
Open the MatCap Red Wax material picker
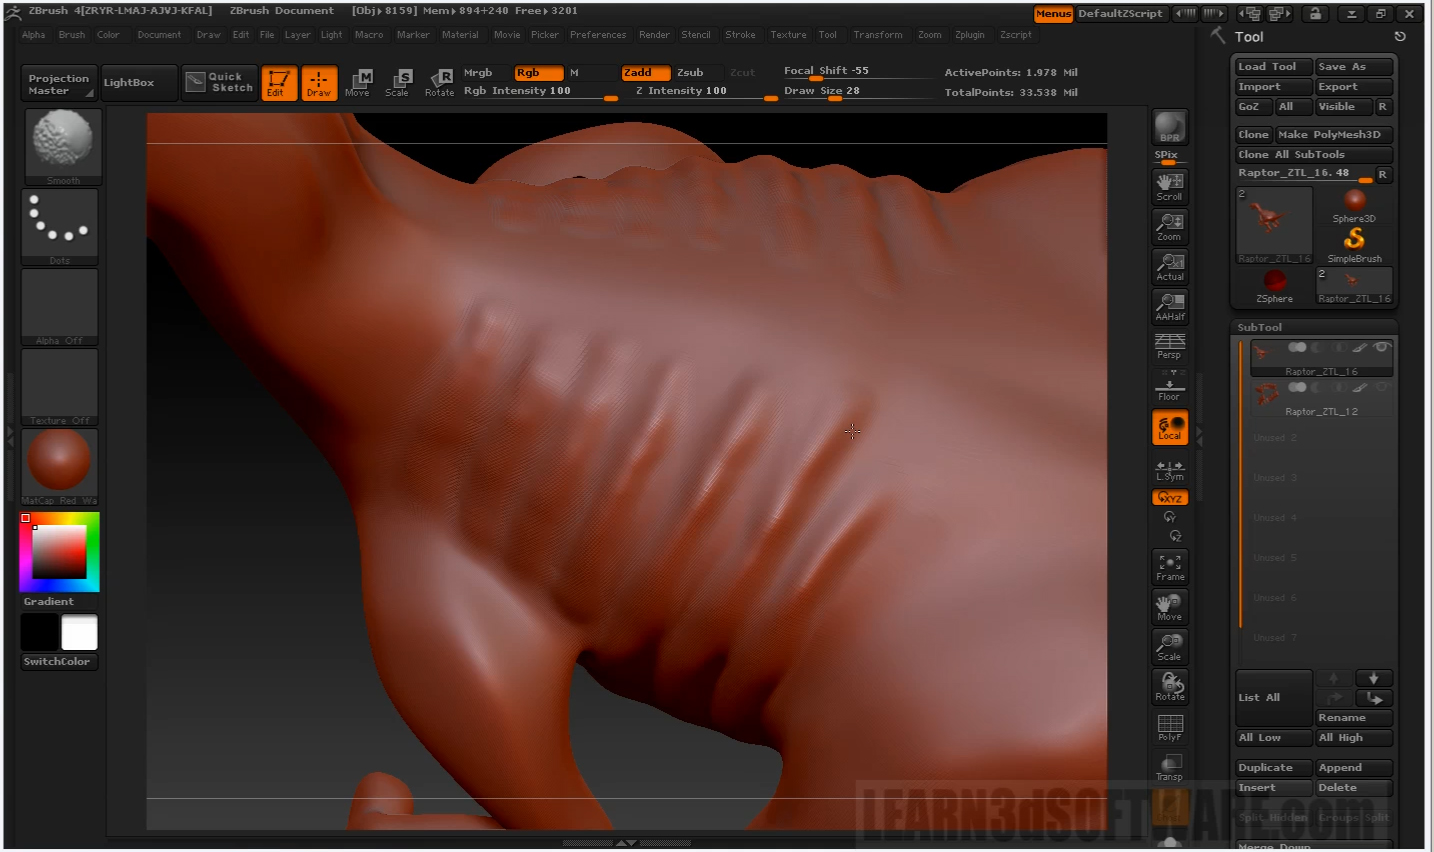60,465
